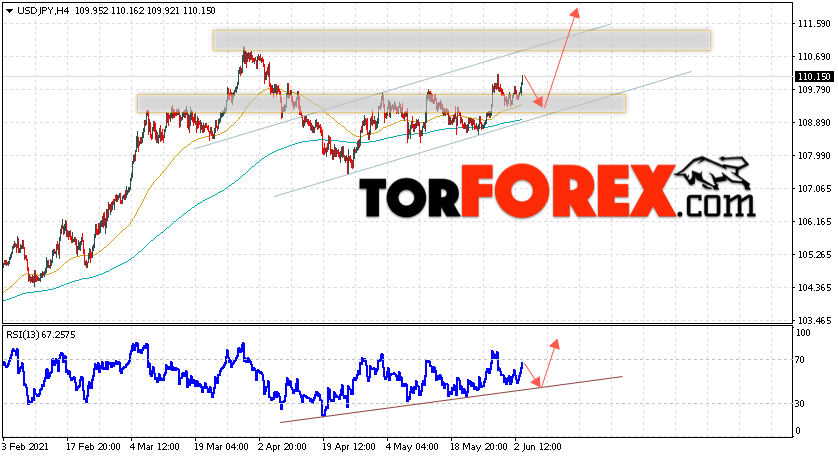Select the upper gray resistance zone rectangle
This screenshot has width=838, height=458.
tap(462, 41)
